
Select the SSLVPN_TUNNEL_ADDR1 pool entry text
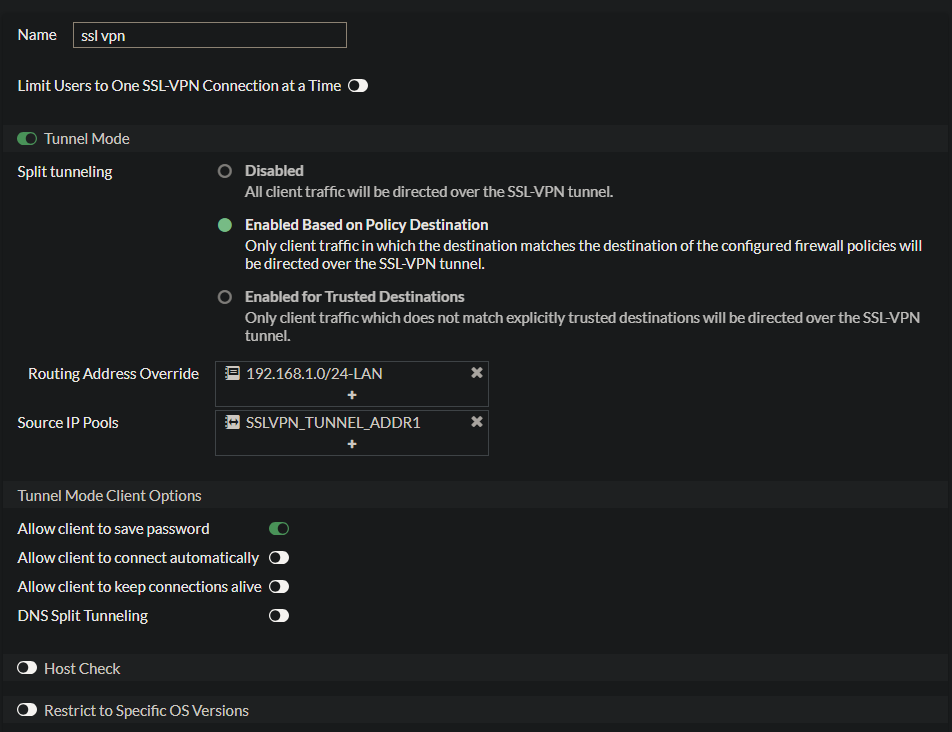(x=333, y=423)
